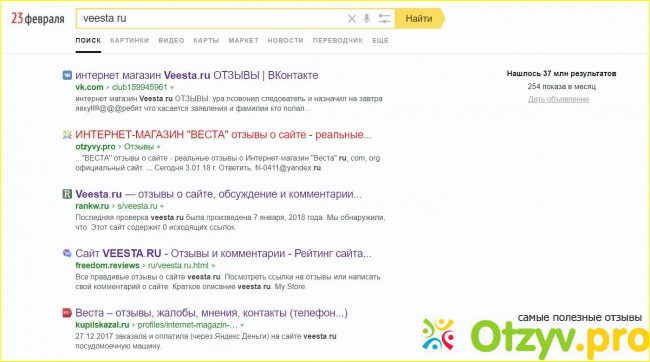Switch to the Картинки tab
Screen dimensions: 650x362
(x=129, y=41)
